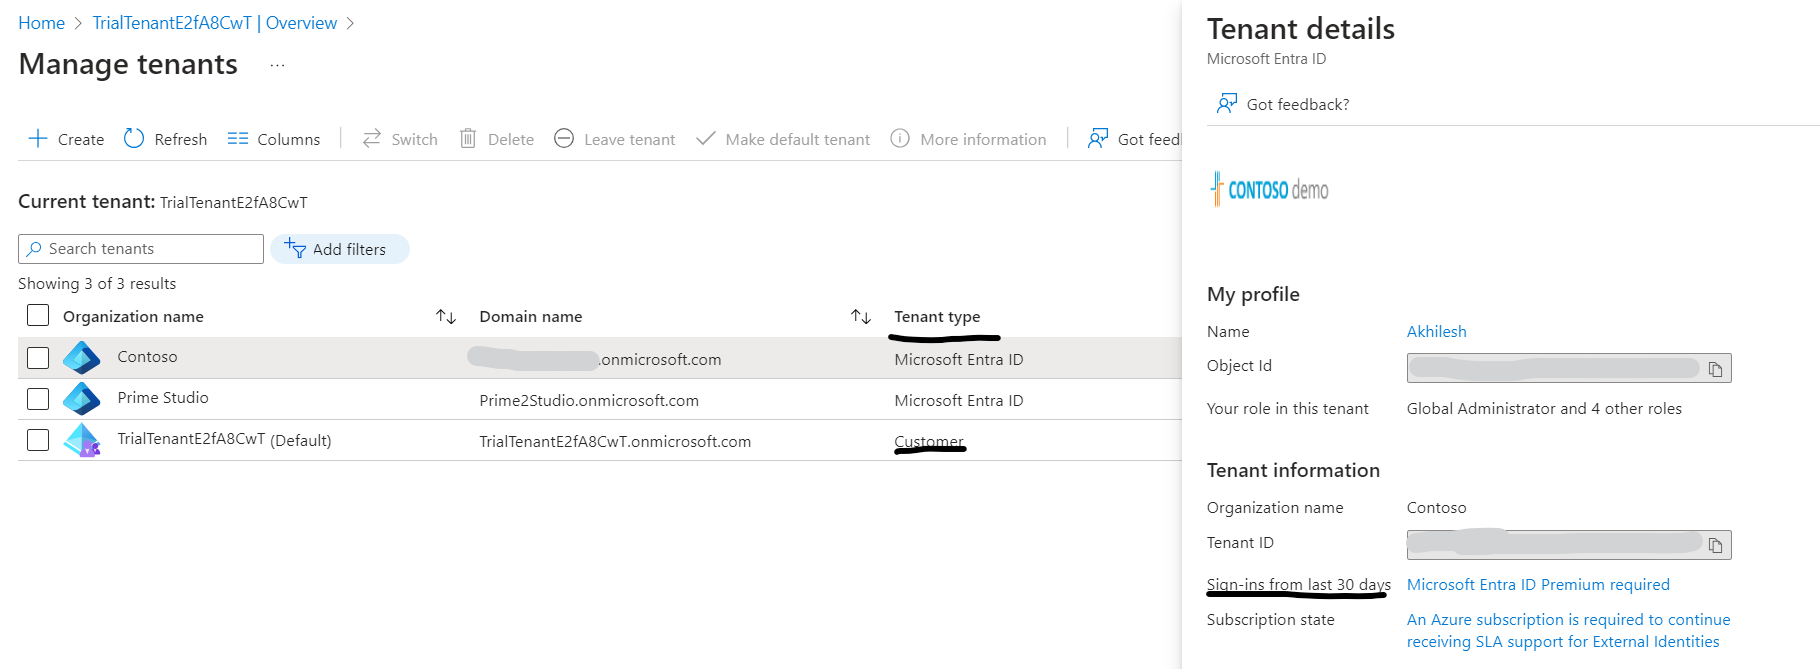
Task: Click the Domain name column header
Action: (x=531, y=316)
